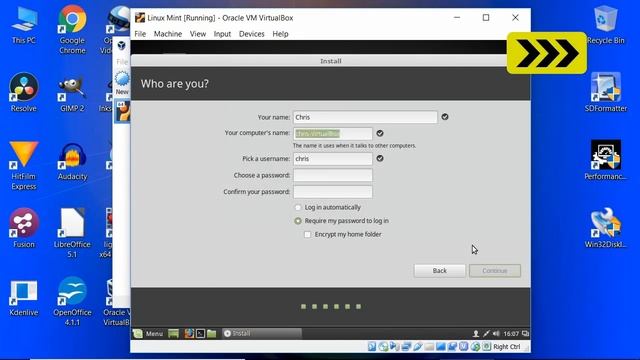Open the Devices menu
The width and height of the screenshot is (640, 360).
[251, 34]
